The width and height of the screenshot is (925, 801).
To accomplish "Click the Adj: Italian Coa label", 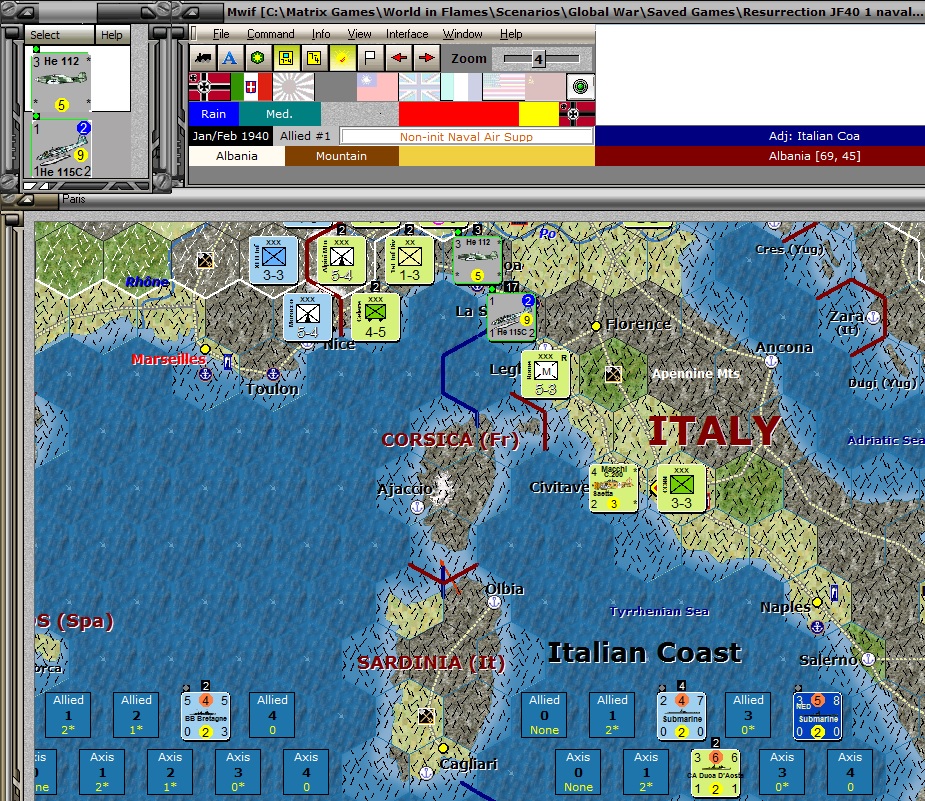I will tap(813, 136).
